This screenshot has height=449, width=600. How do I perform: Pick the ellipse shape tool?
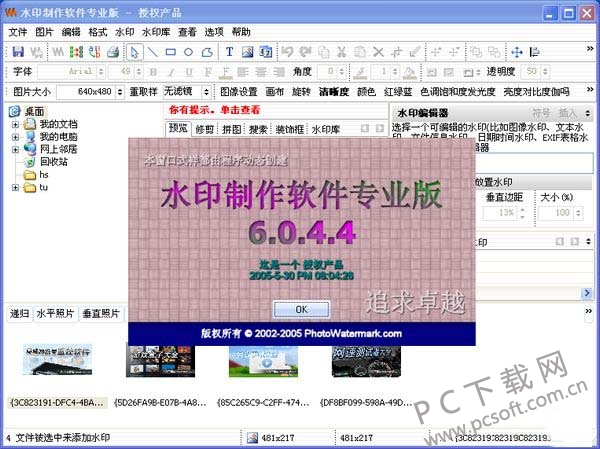tap(187, 52)
